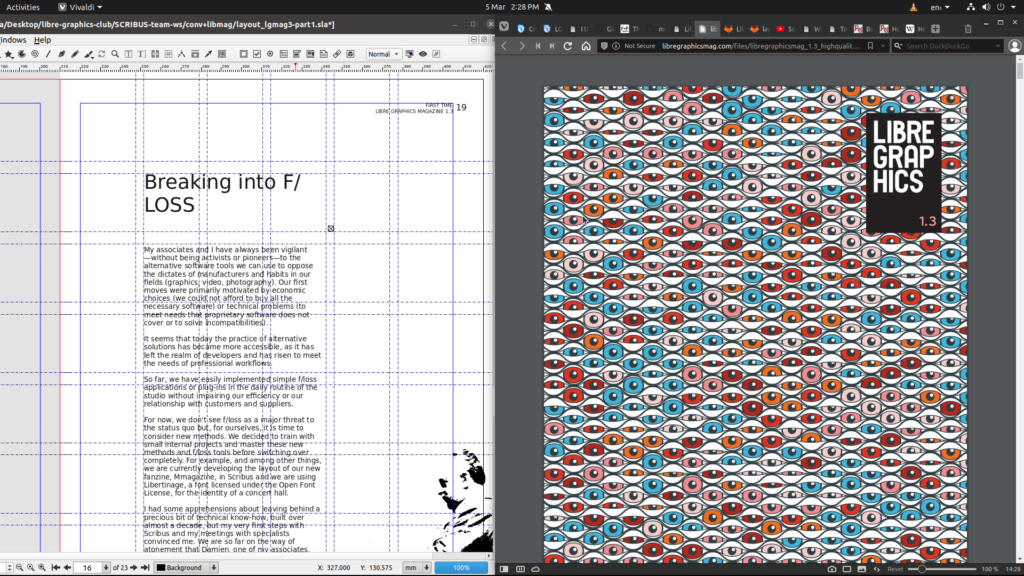Screen dimensions: 1024x576
Task: Open the Windows menu in Scribus
Action: (x=13, y=40)
